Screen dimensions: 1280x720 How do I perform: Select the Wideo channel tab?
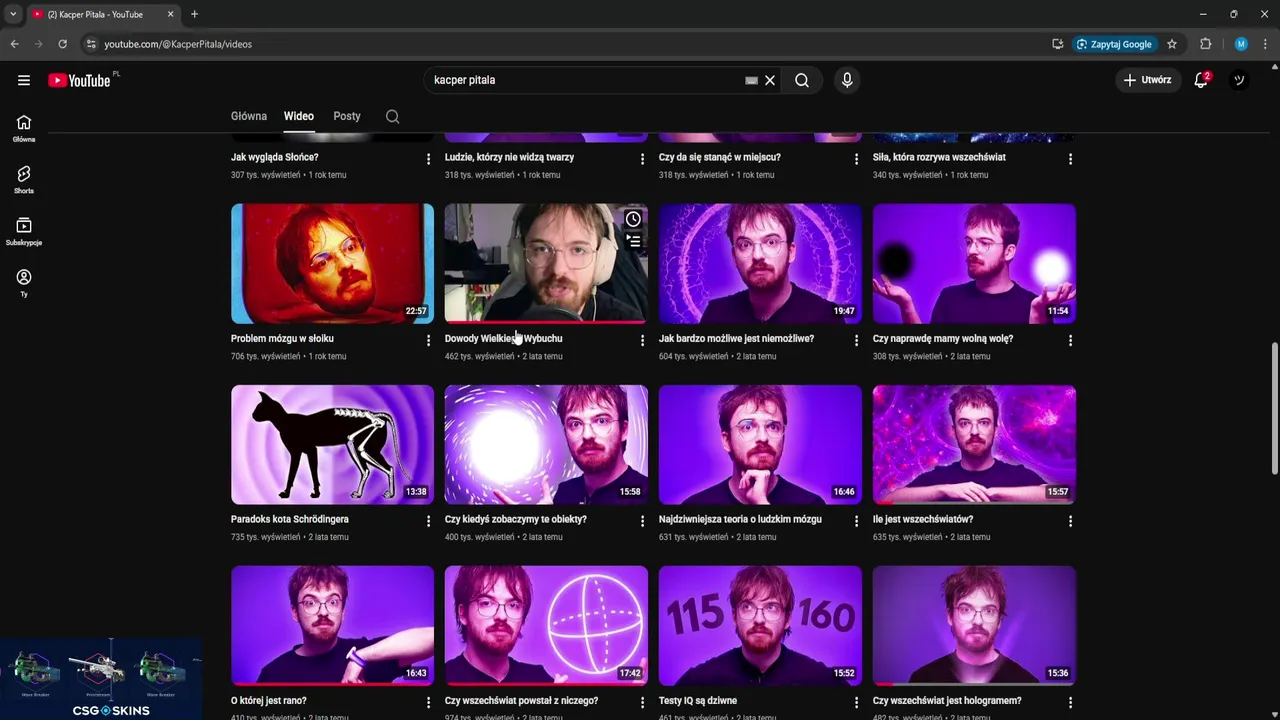pyautogui.click(x=299, y=116)
